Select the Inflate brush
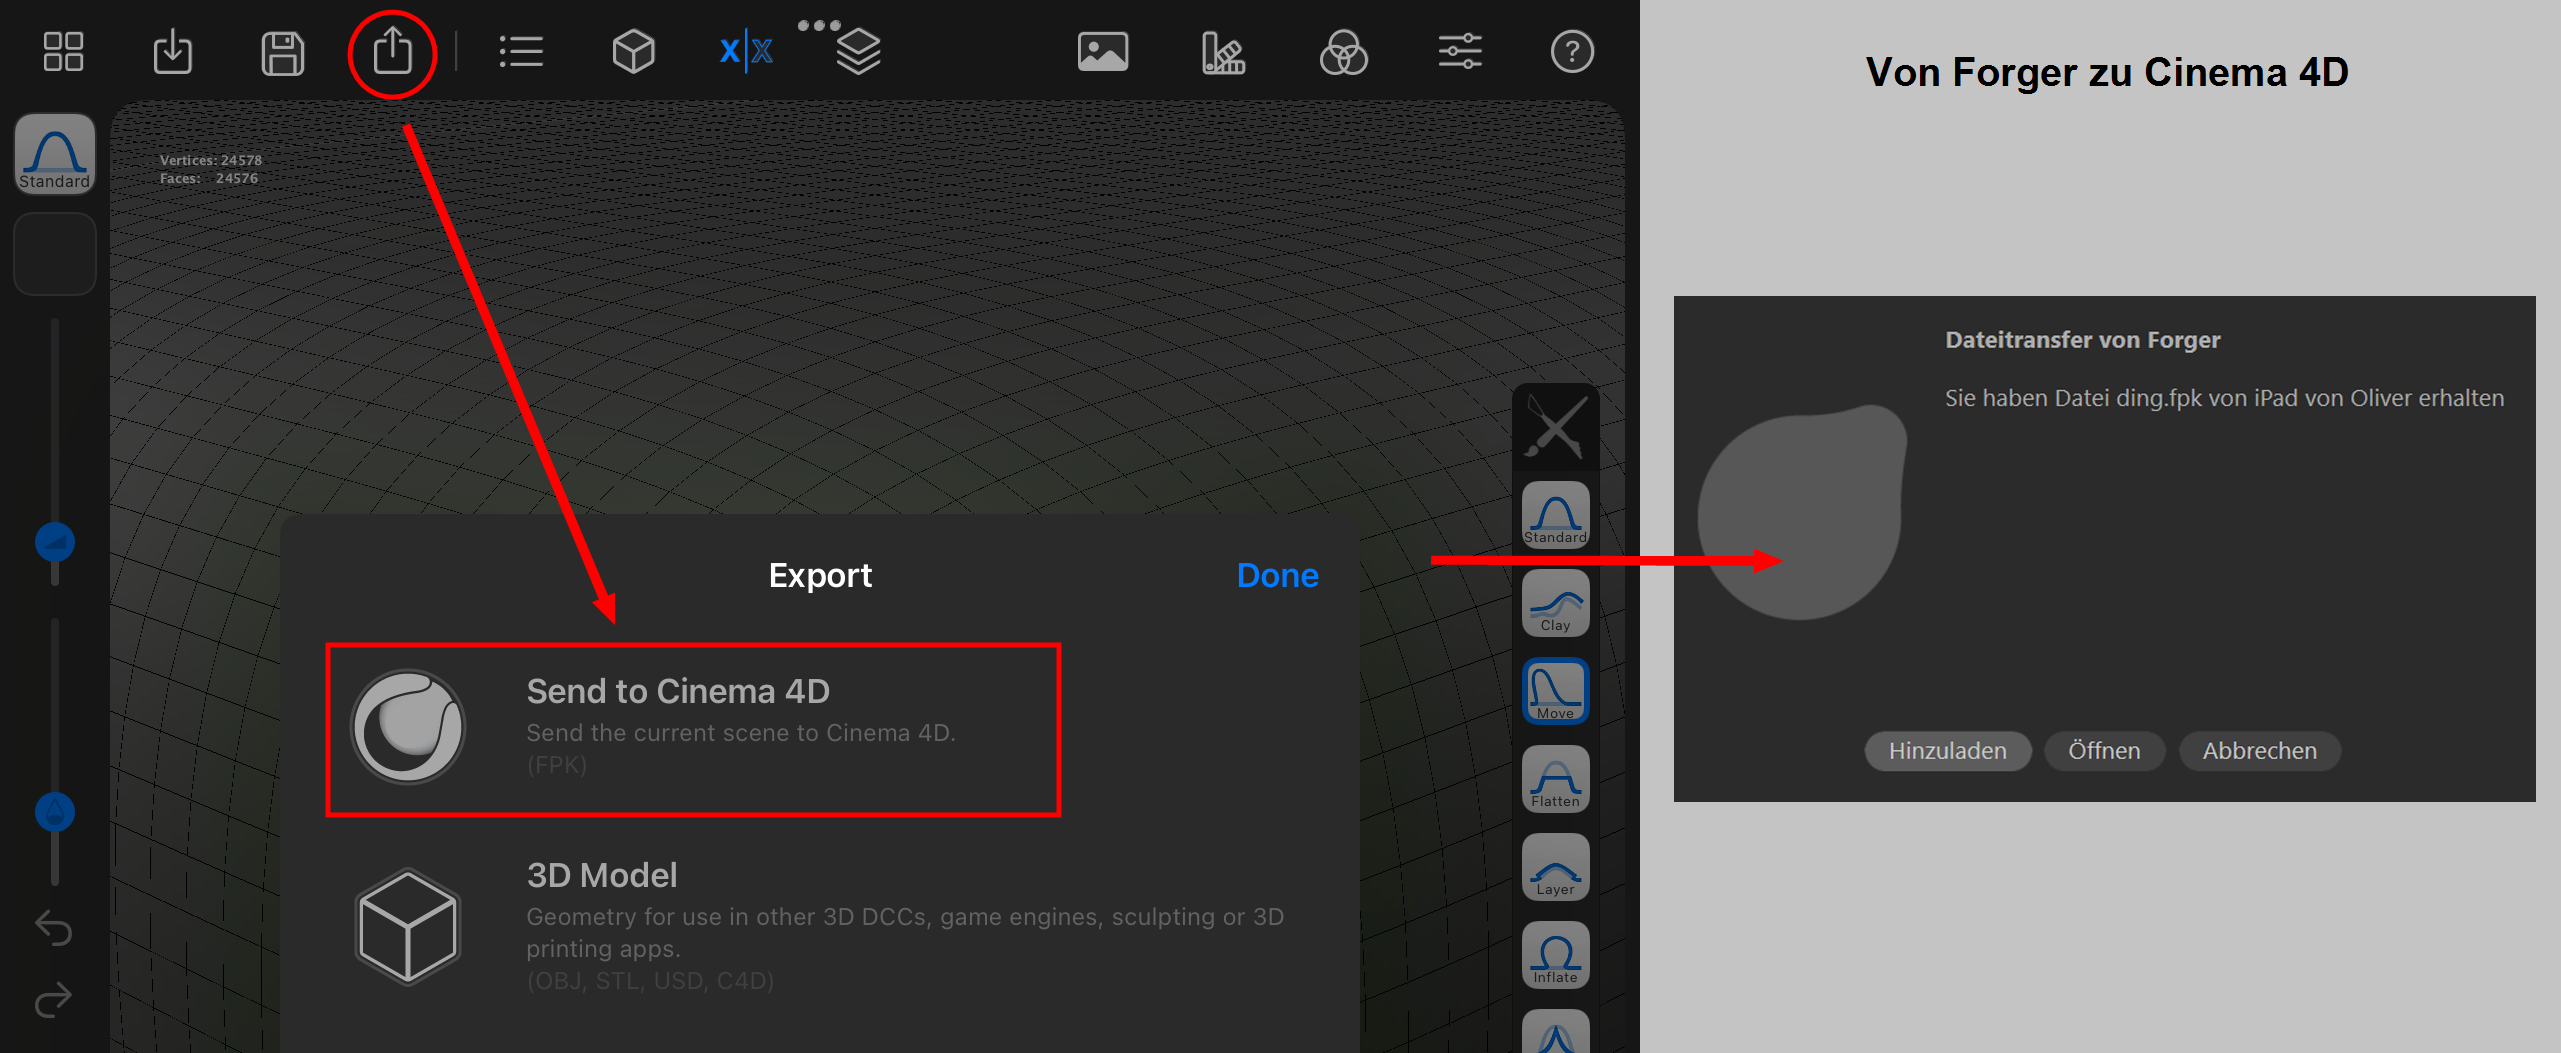Image resolution: width=2561 pixels, height=1053 pixels. (1556, 954)
